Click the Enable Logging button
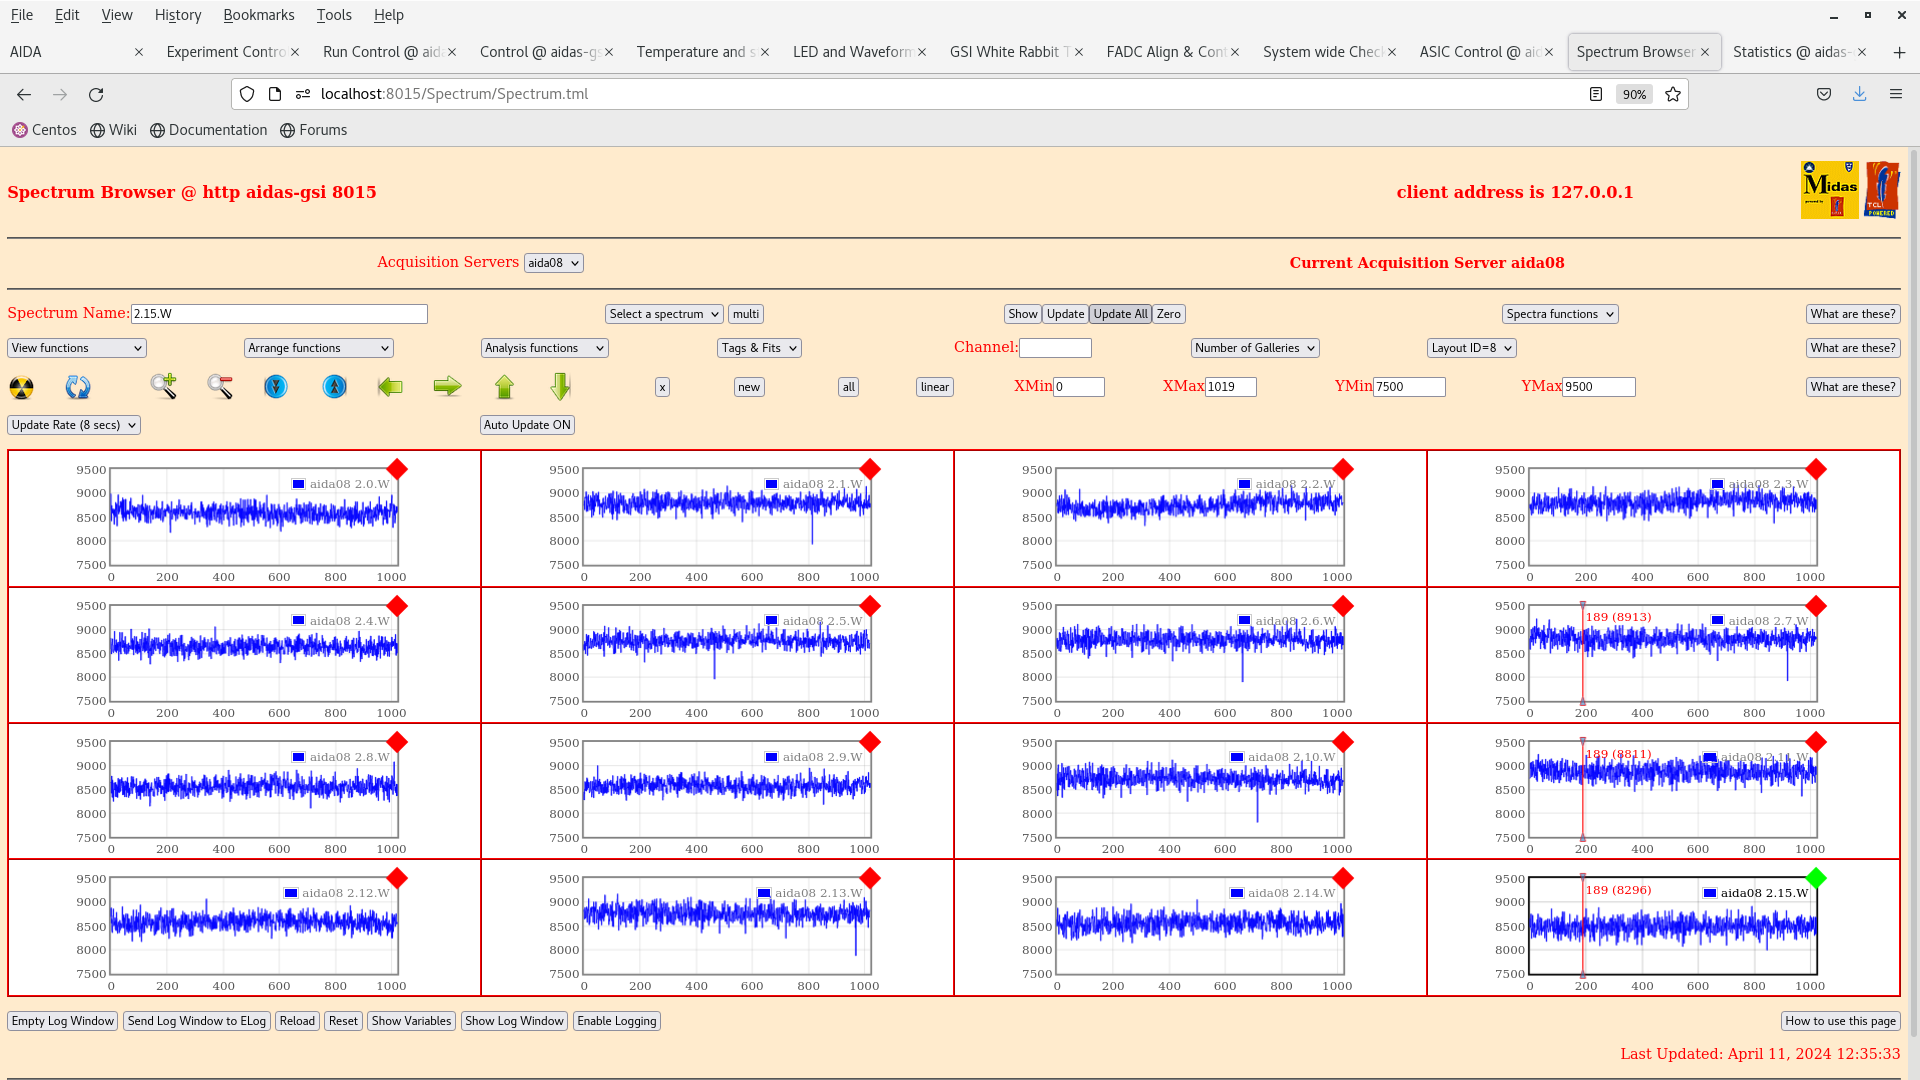 (616, 1021)
